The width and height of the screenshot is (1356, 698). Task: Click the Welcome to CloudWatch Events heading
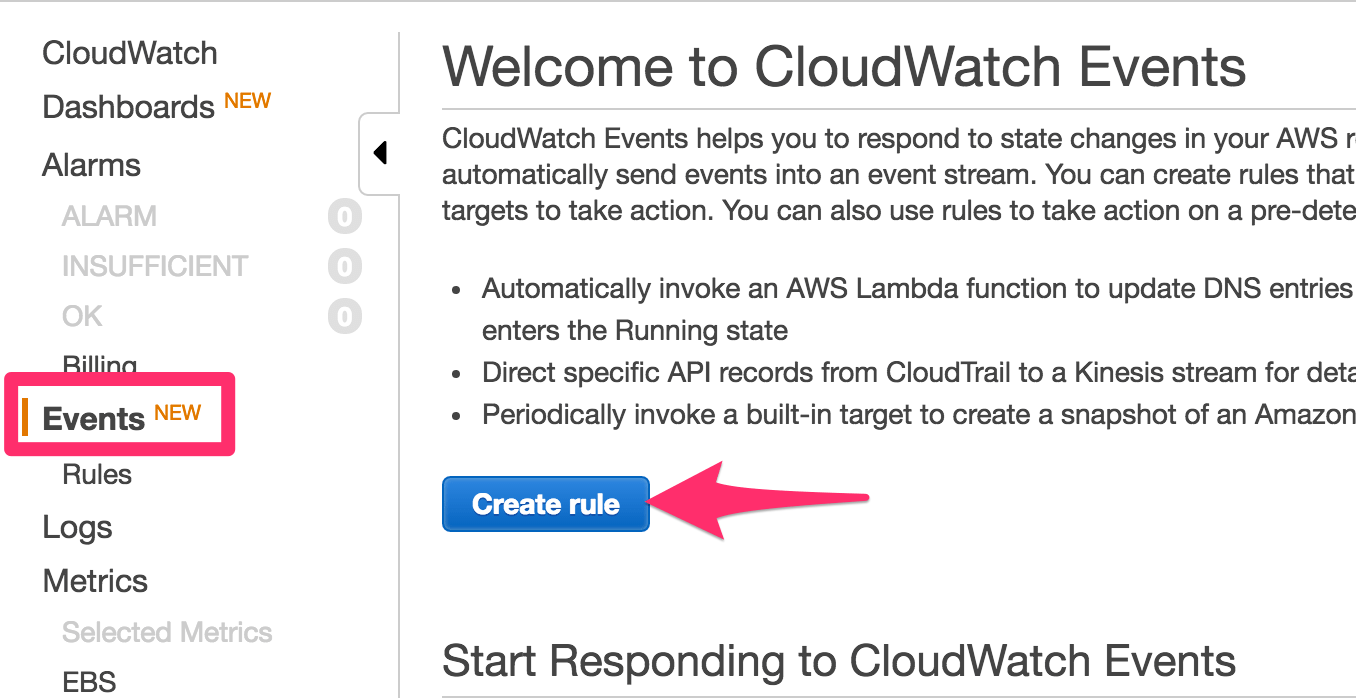click(845, 67)
